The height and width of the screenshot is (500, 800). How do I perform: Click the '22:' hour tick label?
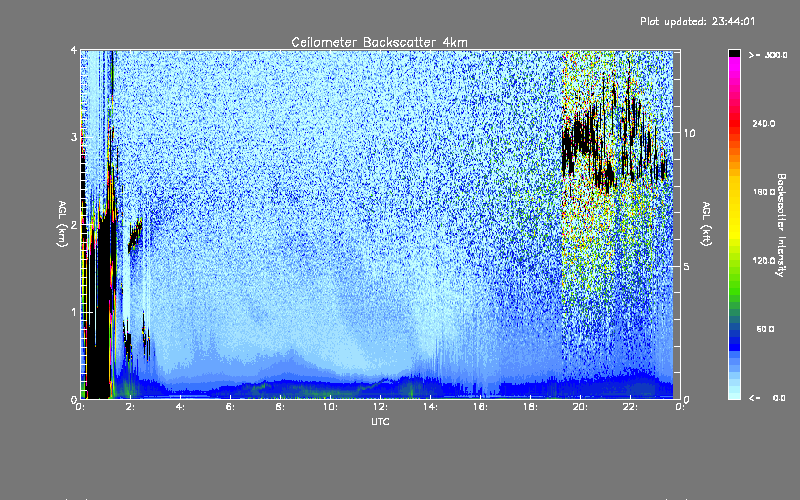(x=630, y=407)
